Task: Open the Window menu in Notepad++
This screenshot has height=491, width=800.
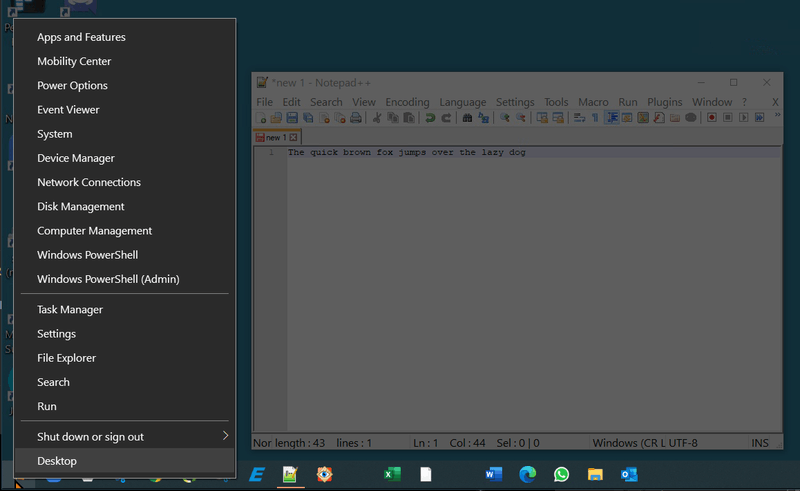Action: tap(712, 102)
